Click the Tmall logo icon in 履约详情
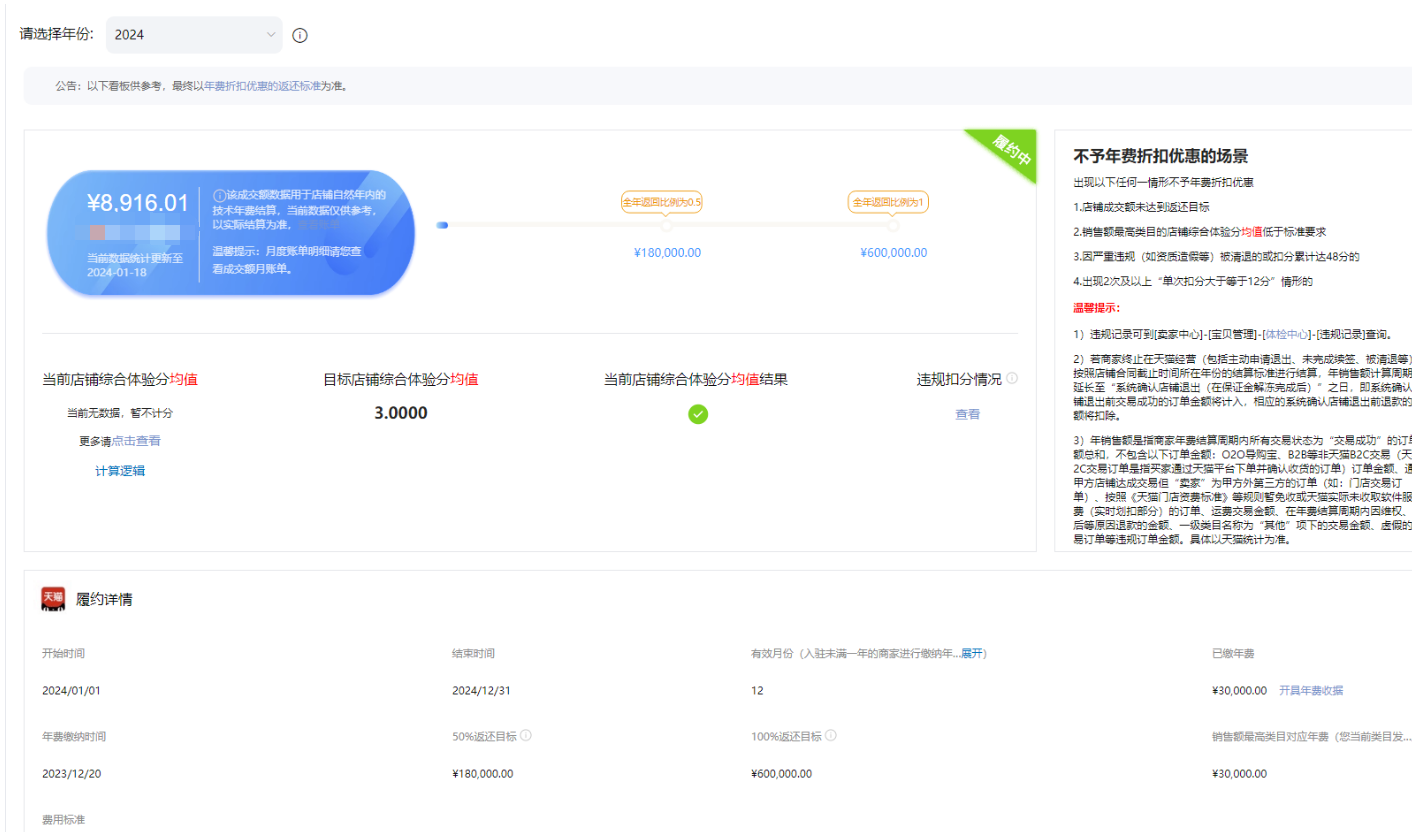Screen dimensions: 1412x832 pyautogui.click(x=53, y=599)
